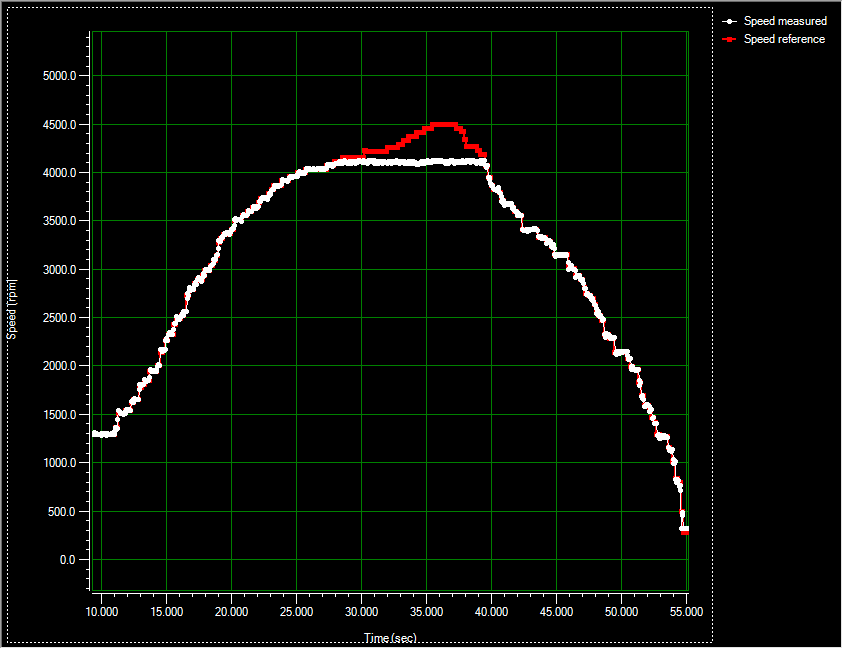
Task: Click the 50.000 time axis label
Action: 621,612
